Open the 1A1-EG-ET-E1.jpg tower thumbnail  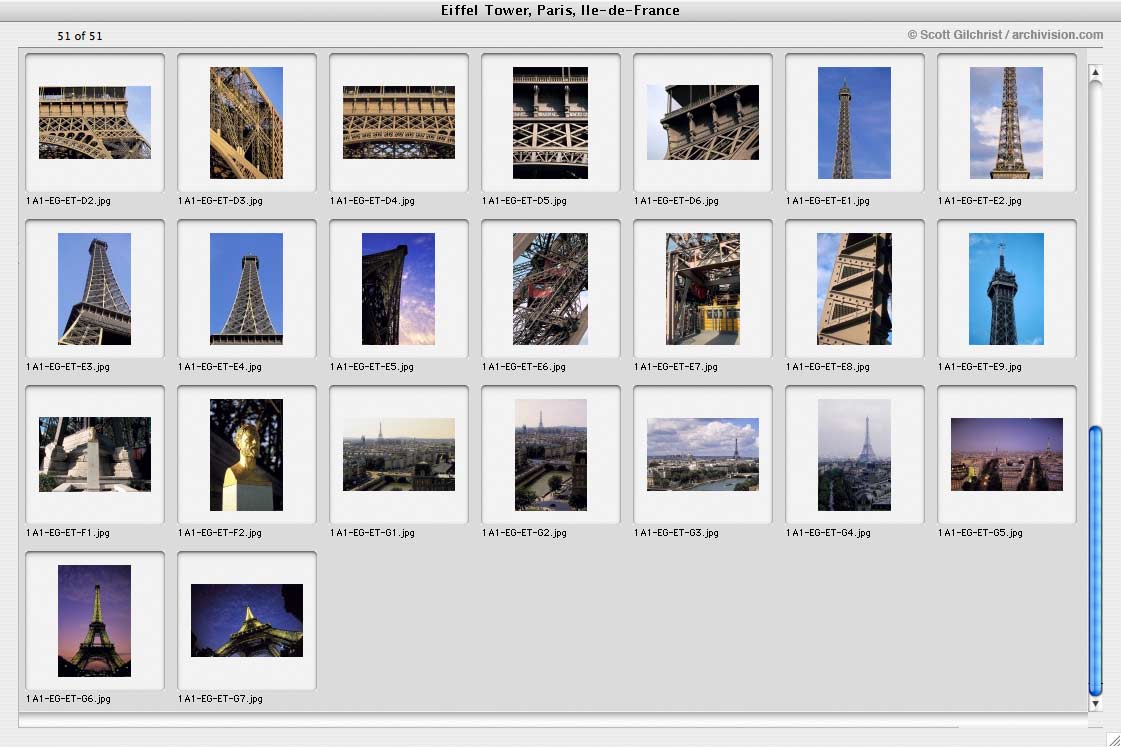tap(854, 123)
